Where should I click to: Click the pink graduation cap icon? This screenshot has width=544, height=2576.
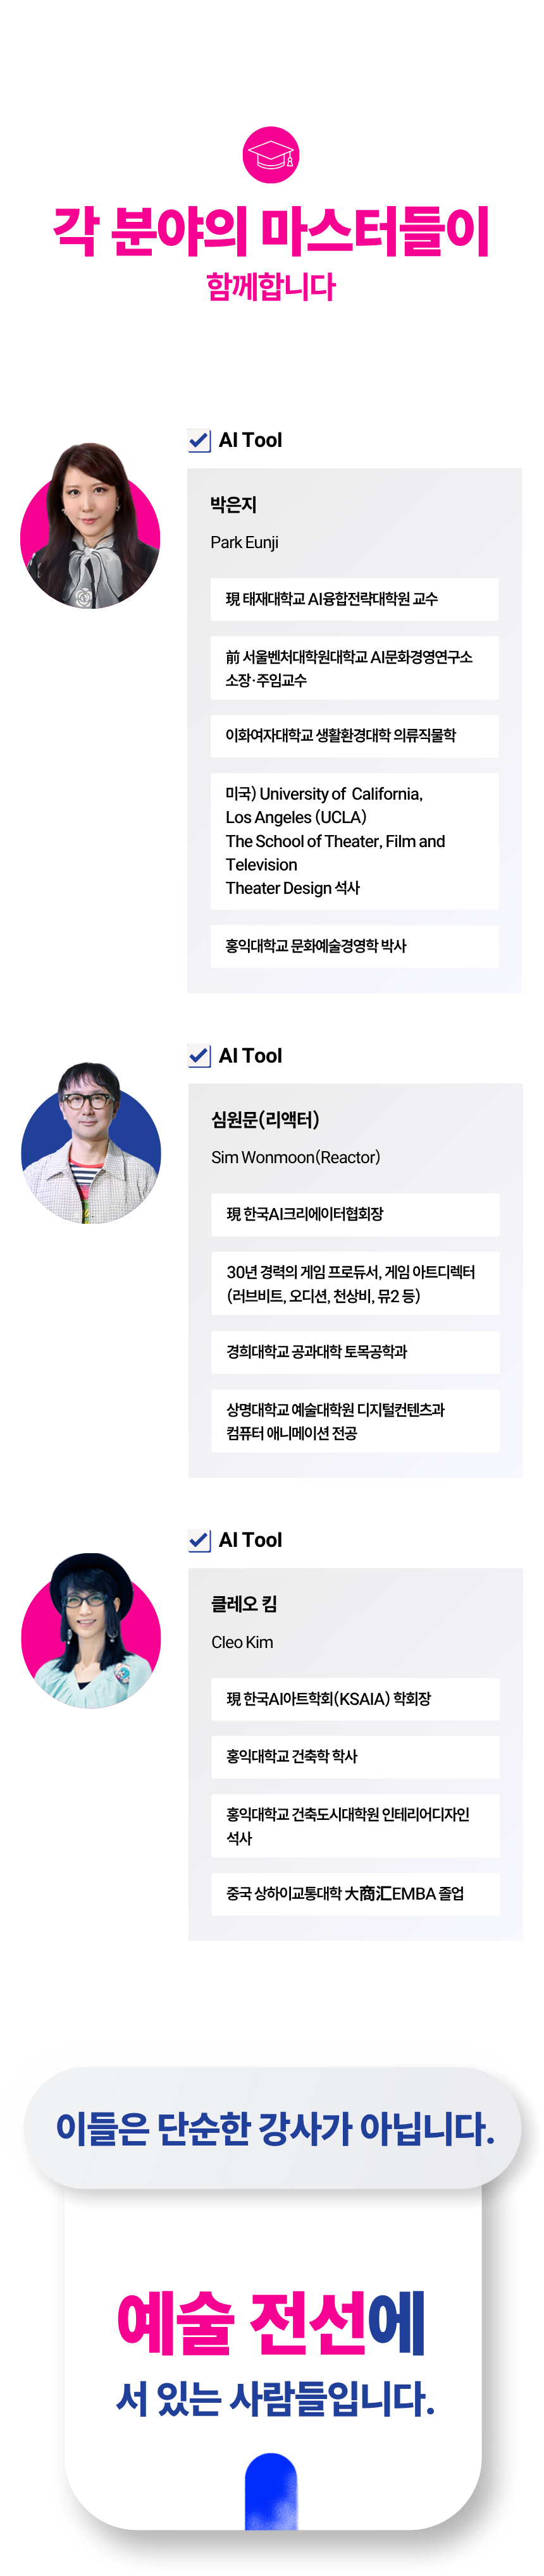point(271,155)
